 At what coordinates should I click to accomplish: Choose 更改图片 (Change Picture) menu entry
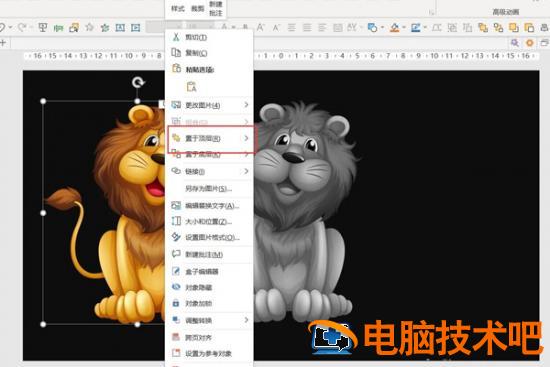click(209, 105)
